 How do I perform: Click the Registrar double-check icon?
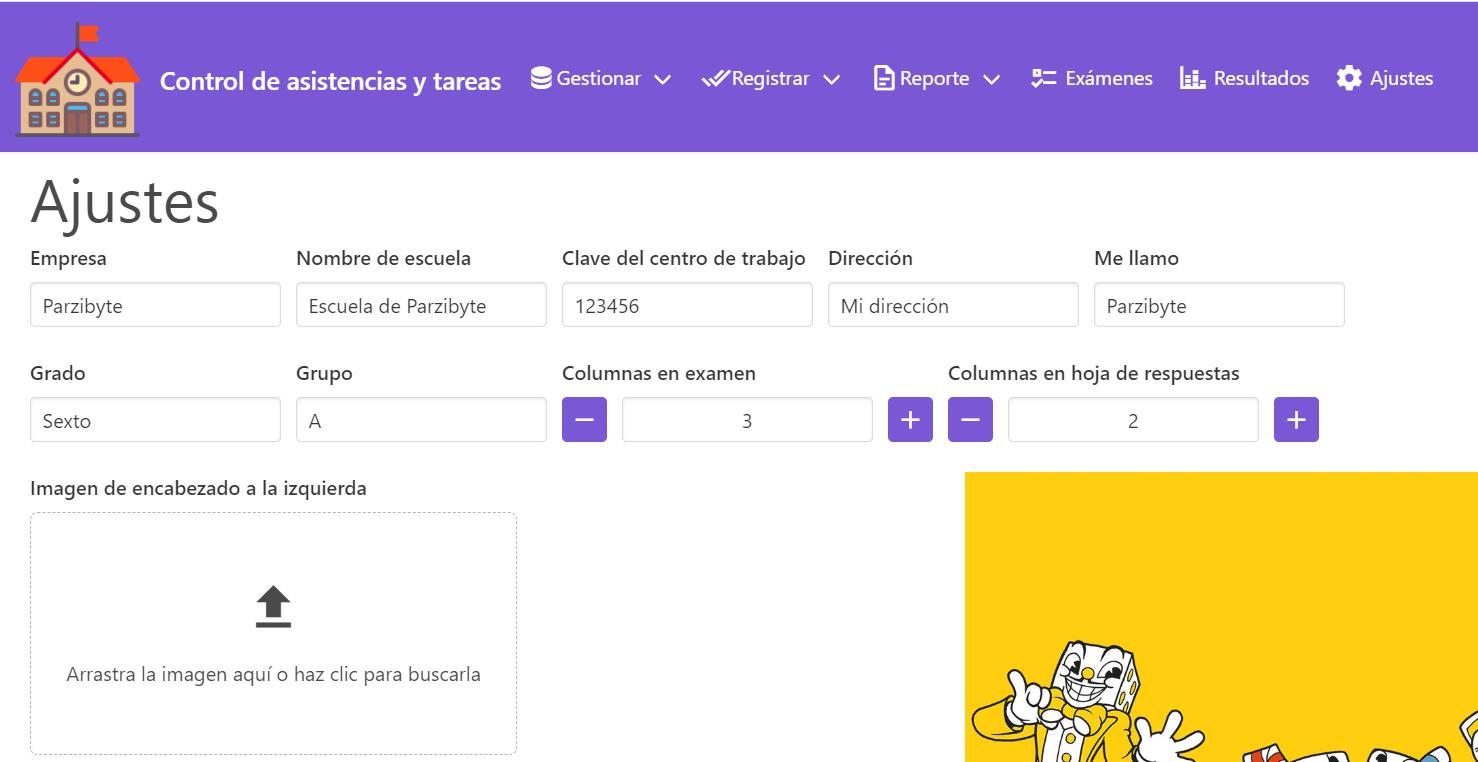[715, 78]
